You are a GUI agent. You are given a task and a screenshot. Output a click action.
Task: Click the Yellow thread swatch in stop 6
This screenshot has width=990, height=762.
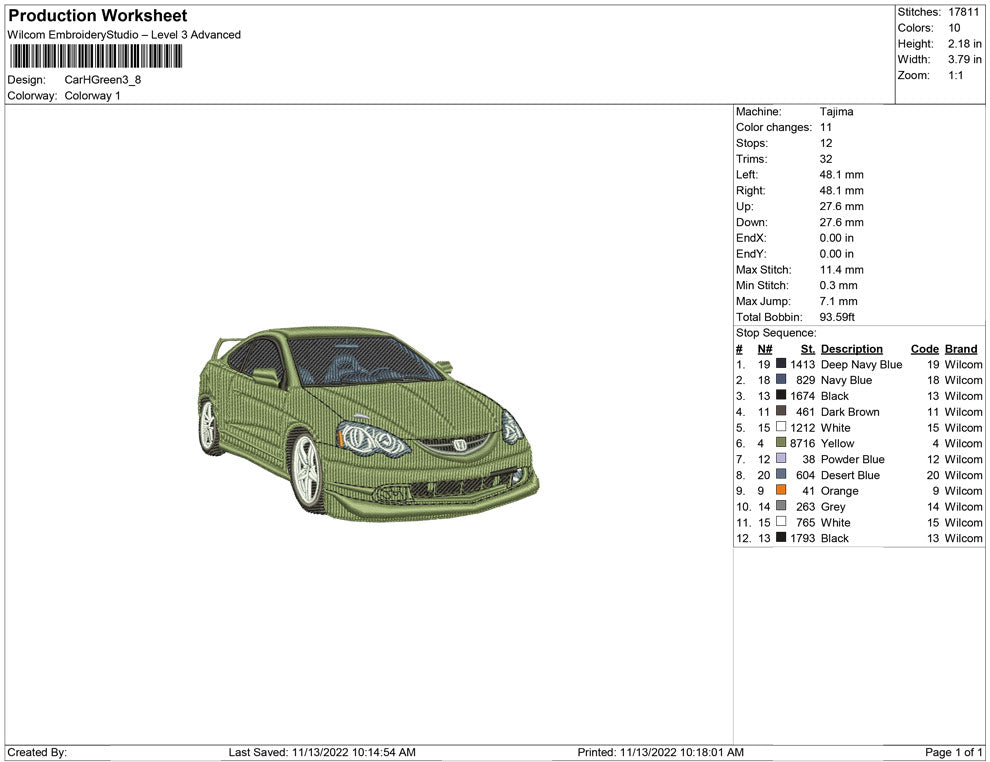point(781,443)
